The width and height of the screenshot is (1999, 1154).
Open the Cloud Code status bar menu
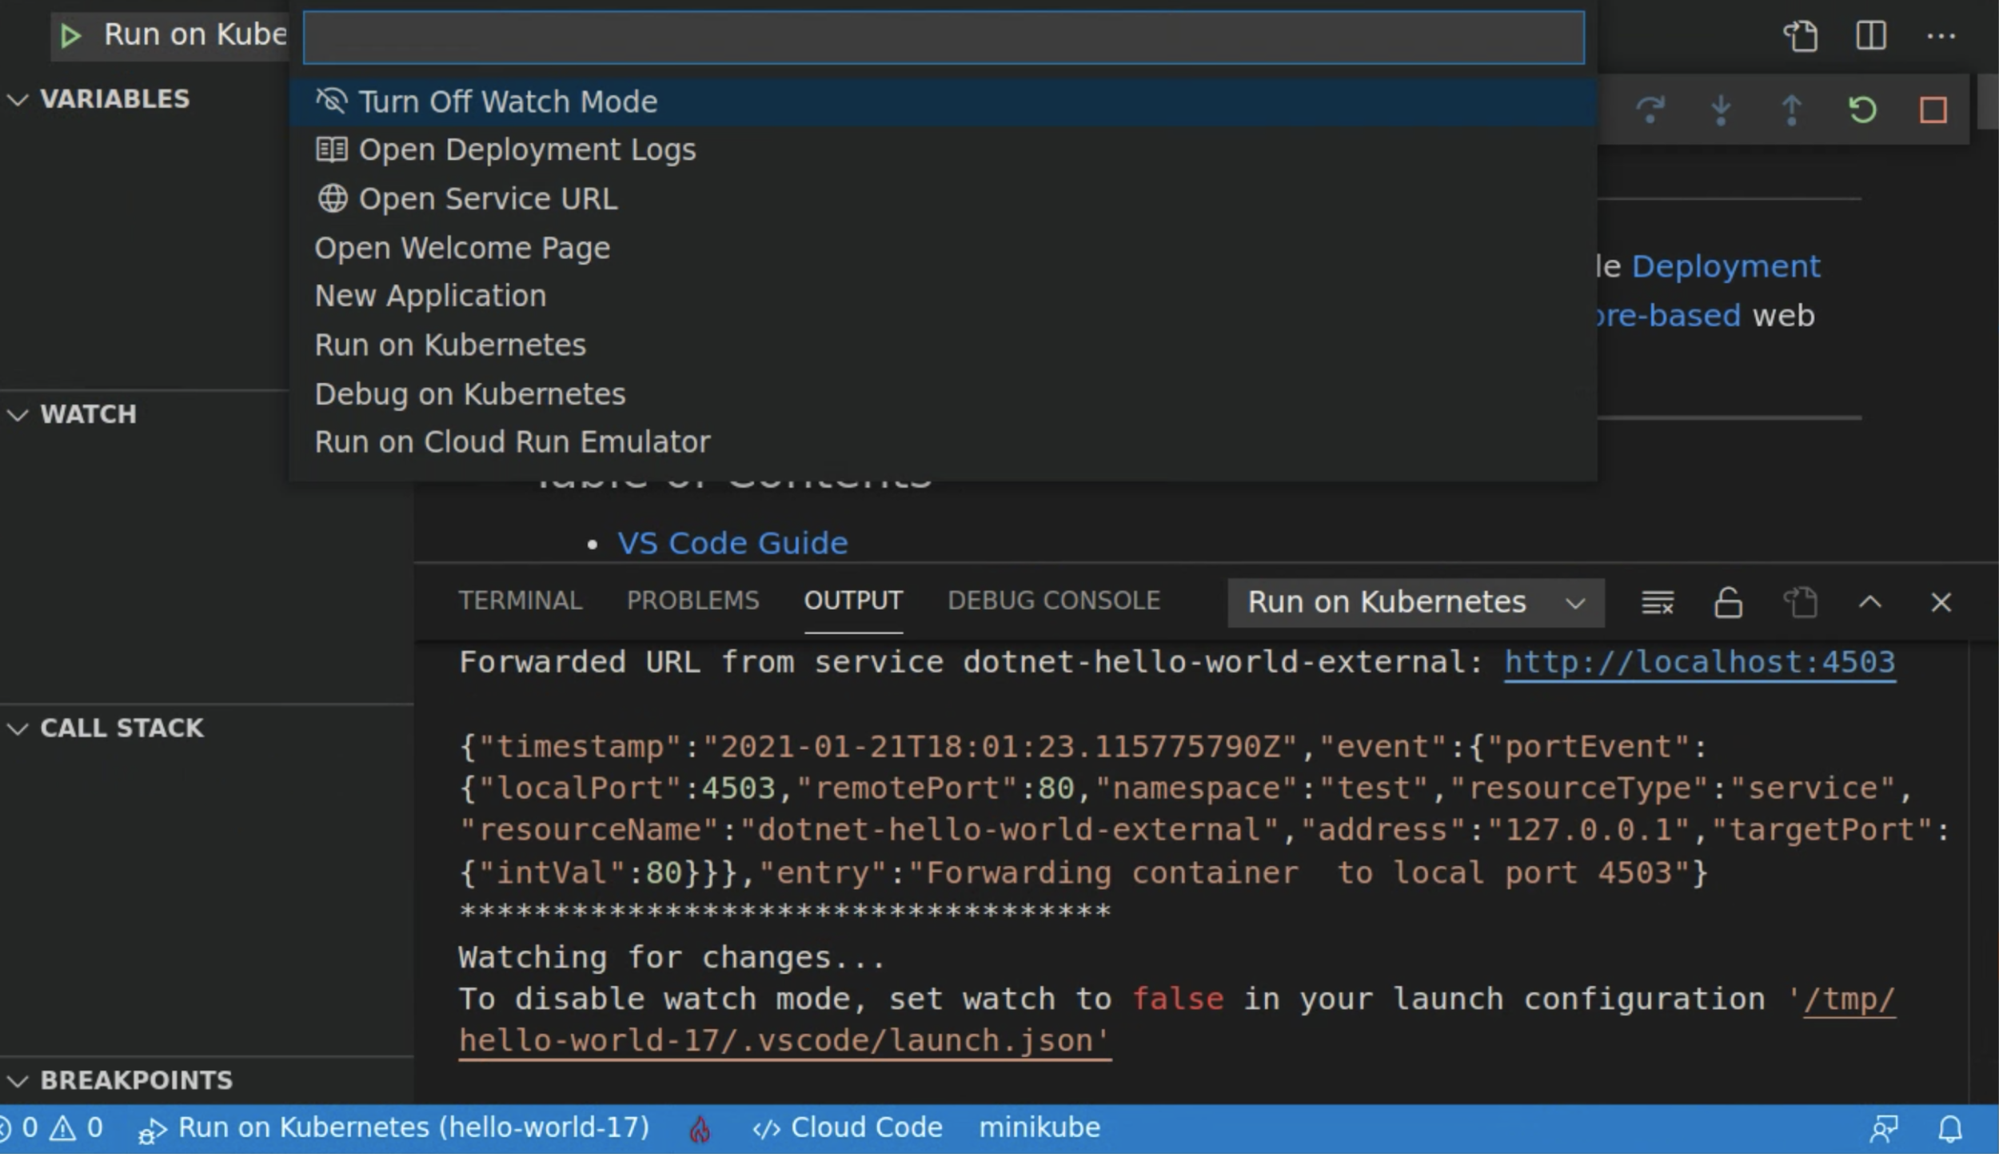pyautogui.click(x=847, y=1128)
